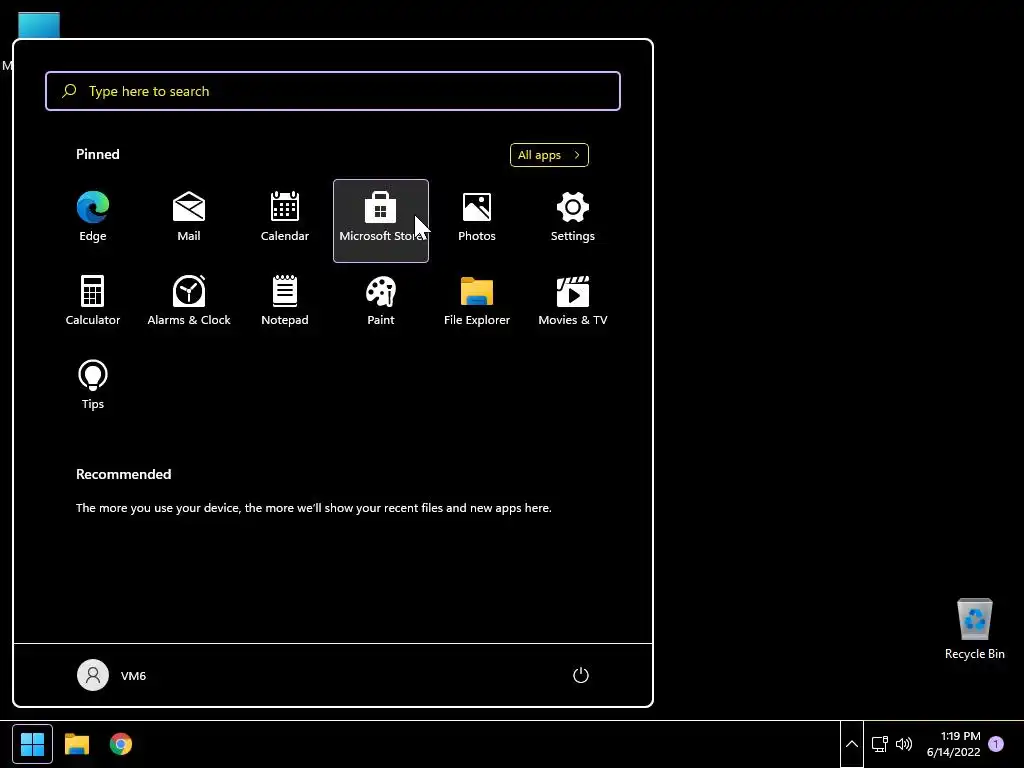The image size is (1024, 768).
Task: Click the Type here to search box
Action: coord(333,91)
